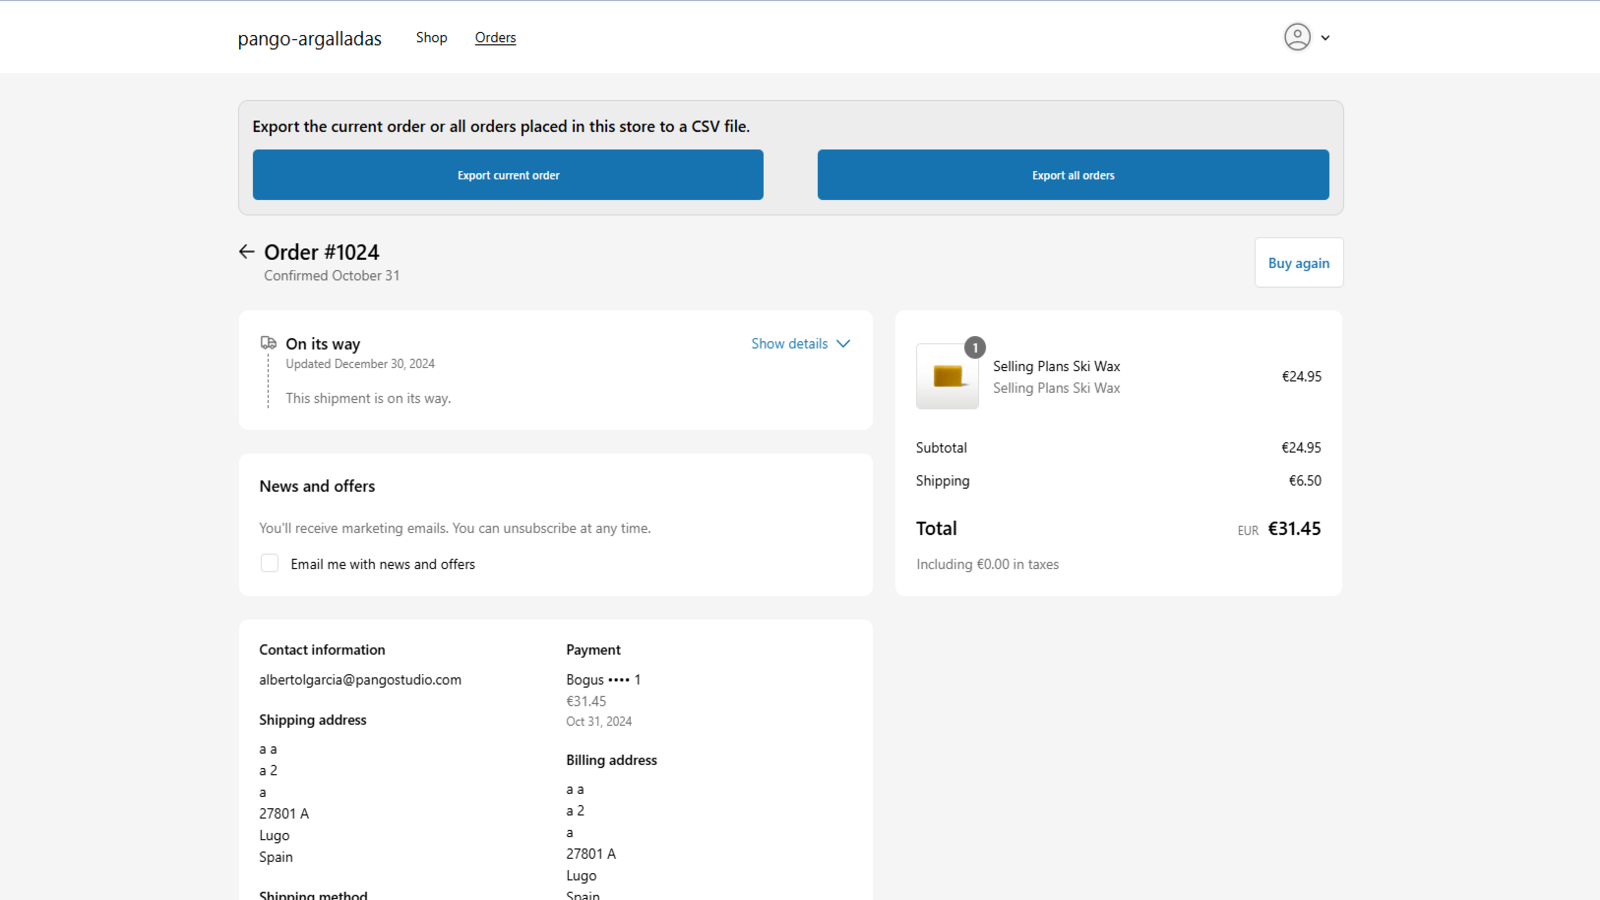Click the Buy again button
Screen dimensions: 1600x900
tap(1298, 262)
